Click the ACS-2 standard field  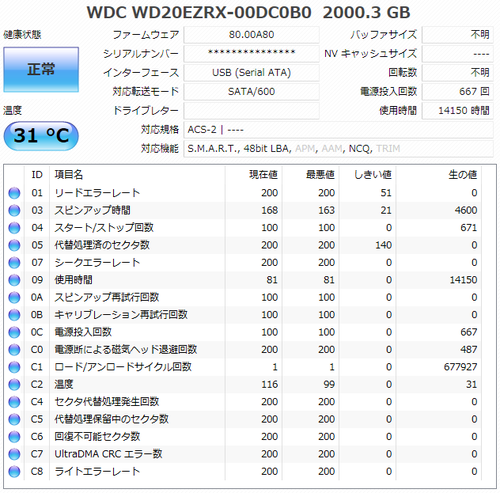click(338, 130)
